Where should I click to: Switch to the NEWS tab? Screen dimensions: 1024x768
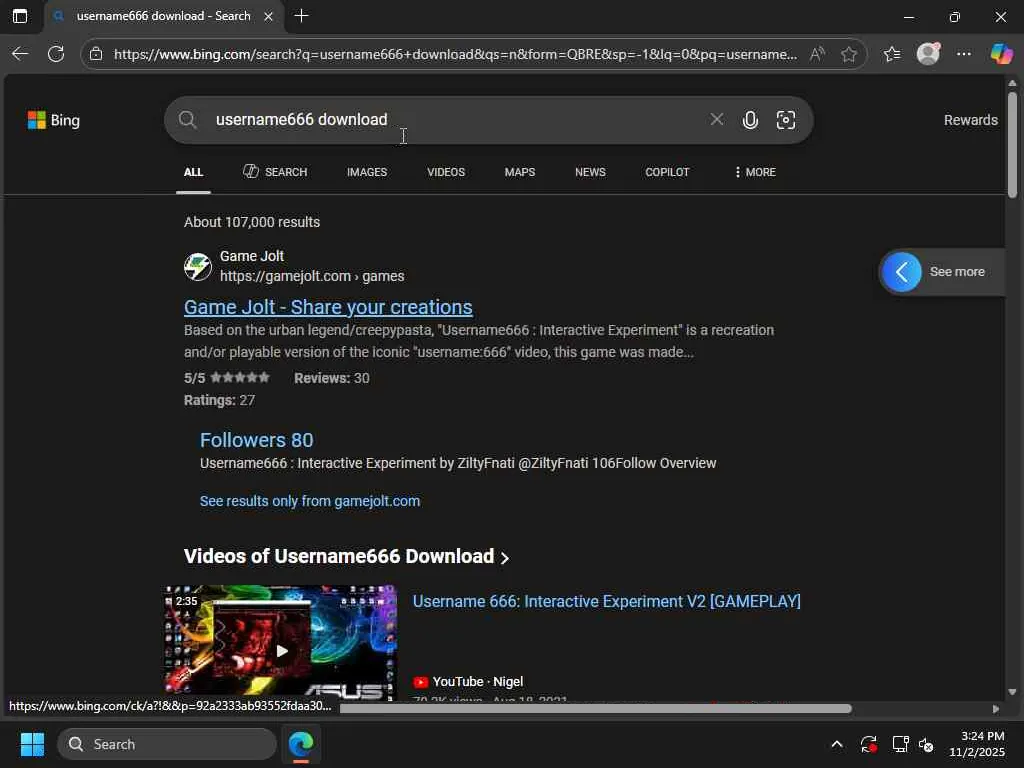(590, 172)
